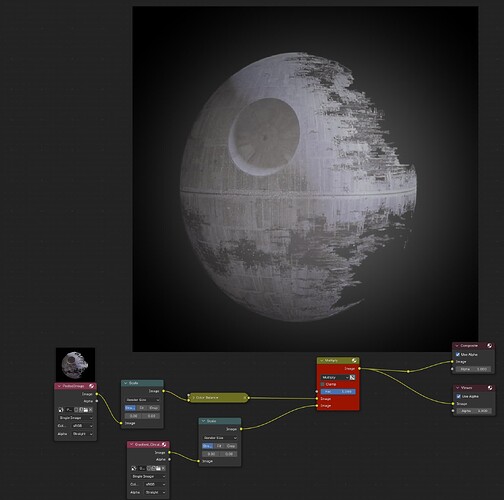Open sRGB color space dropdown in Gradient_Circular node
This screenshot has height=500, width=504.
point(155,484)
